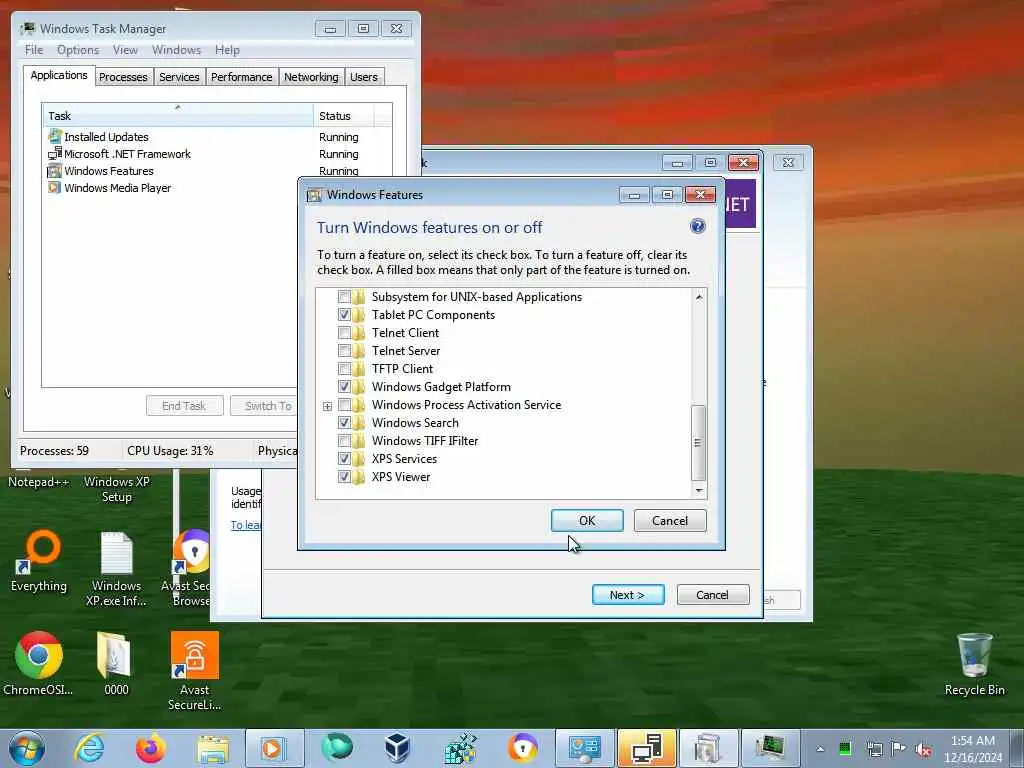
Task: Click the features list scrollbar thumb
Action: (698, 442)
